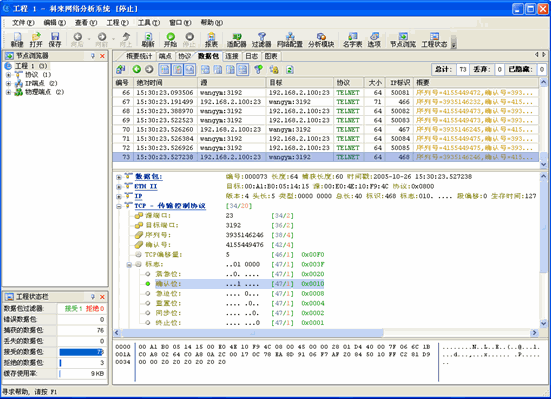Select packet row with time 15:30:23.526260
The height and width of the screenshot is (399, 551).
[x=325, y=129]
